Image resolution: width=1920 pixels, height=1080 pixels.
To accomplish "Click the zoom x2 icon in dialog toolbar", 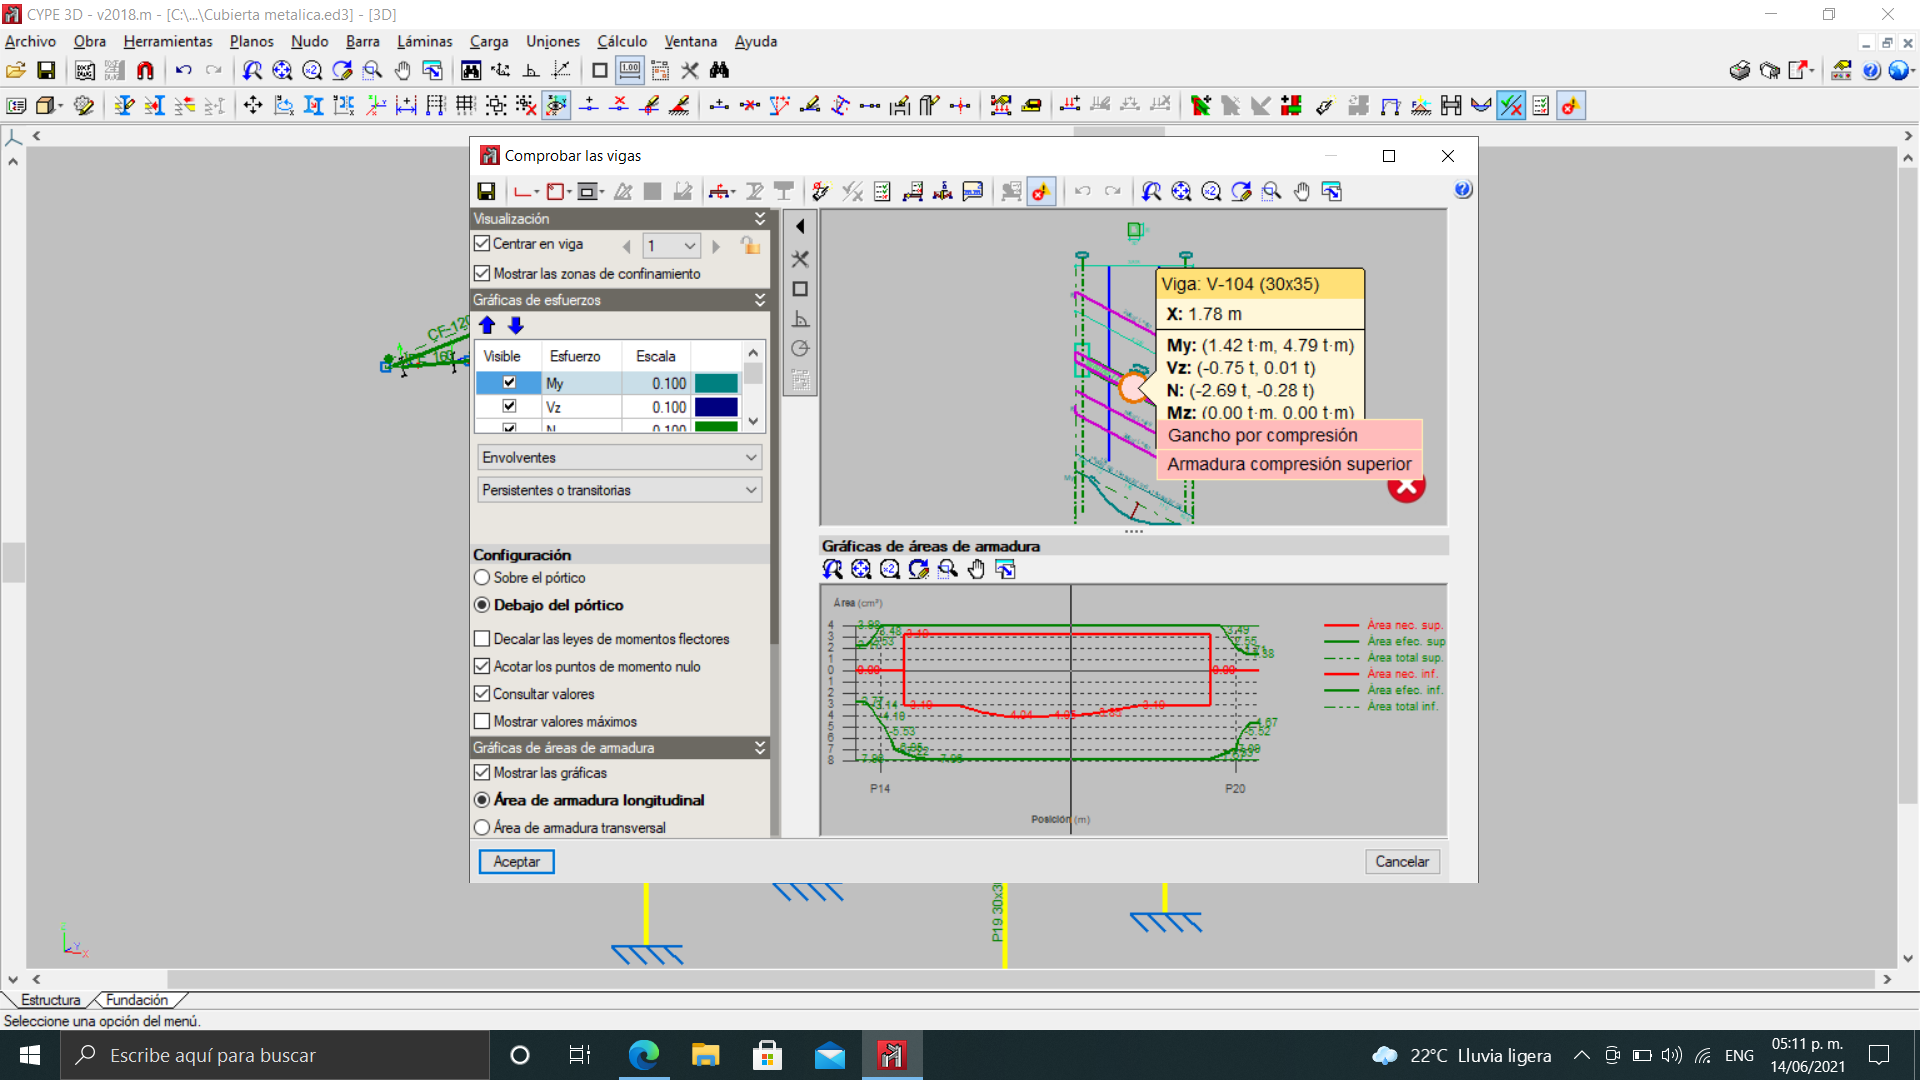I will tap(1211, 191).
